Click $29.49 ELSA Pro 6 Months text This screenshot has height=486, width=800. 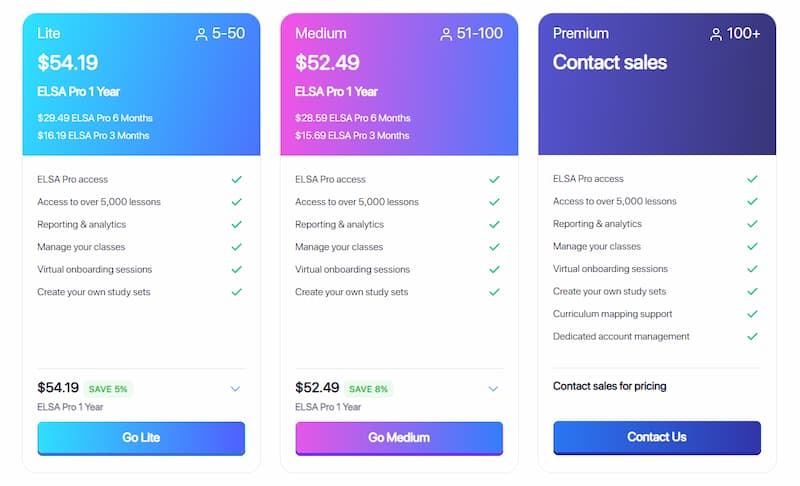[95, 118]
